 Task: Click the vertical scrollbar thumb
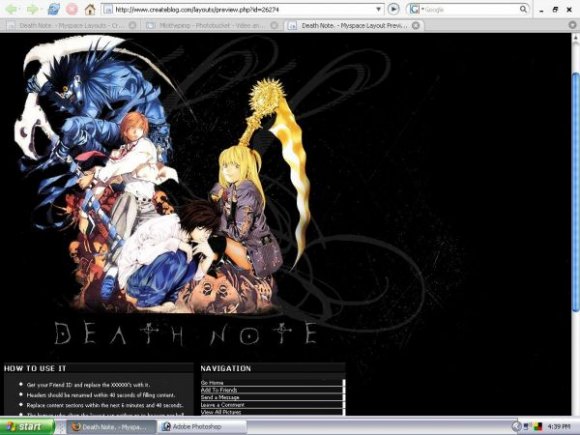coord(576,192)
